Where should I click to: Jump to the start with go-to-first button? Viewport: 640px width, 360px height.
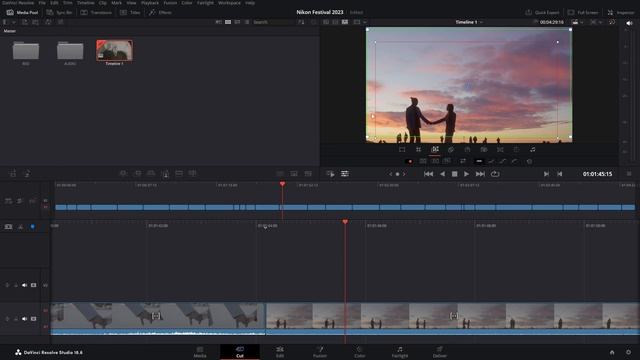(x=428, y=174)
